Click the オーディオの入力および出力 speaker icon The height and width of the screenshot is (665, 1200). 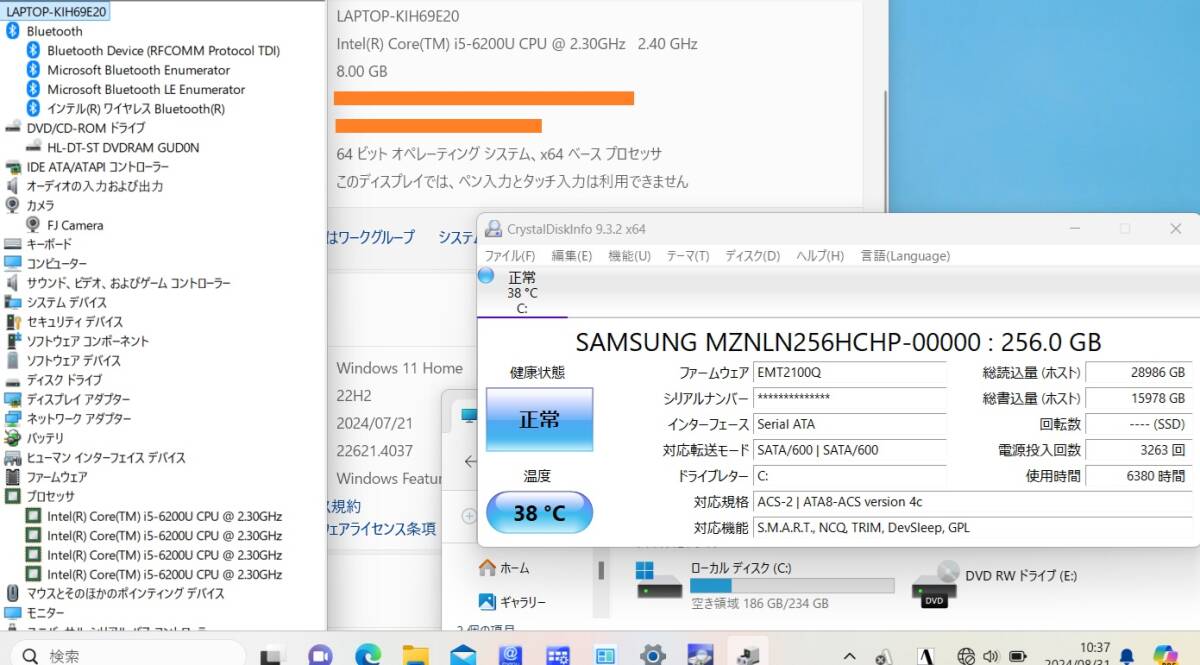(x=13, y=186)
